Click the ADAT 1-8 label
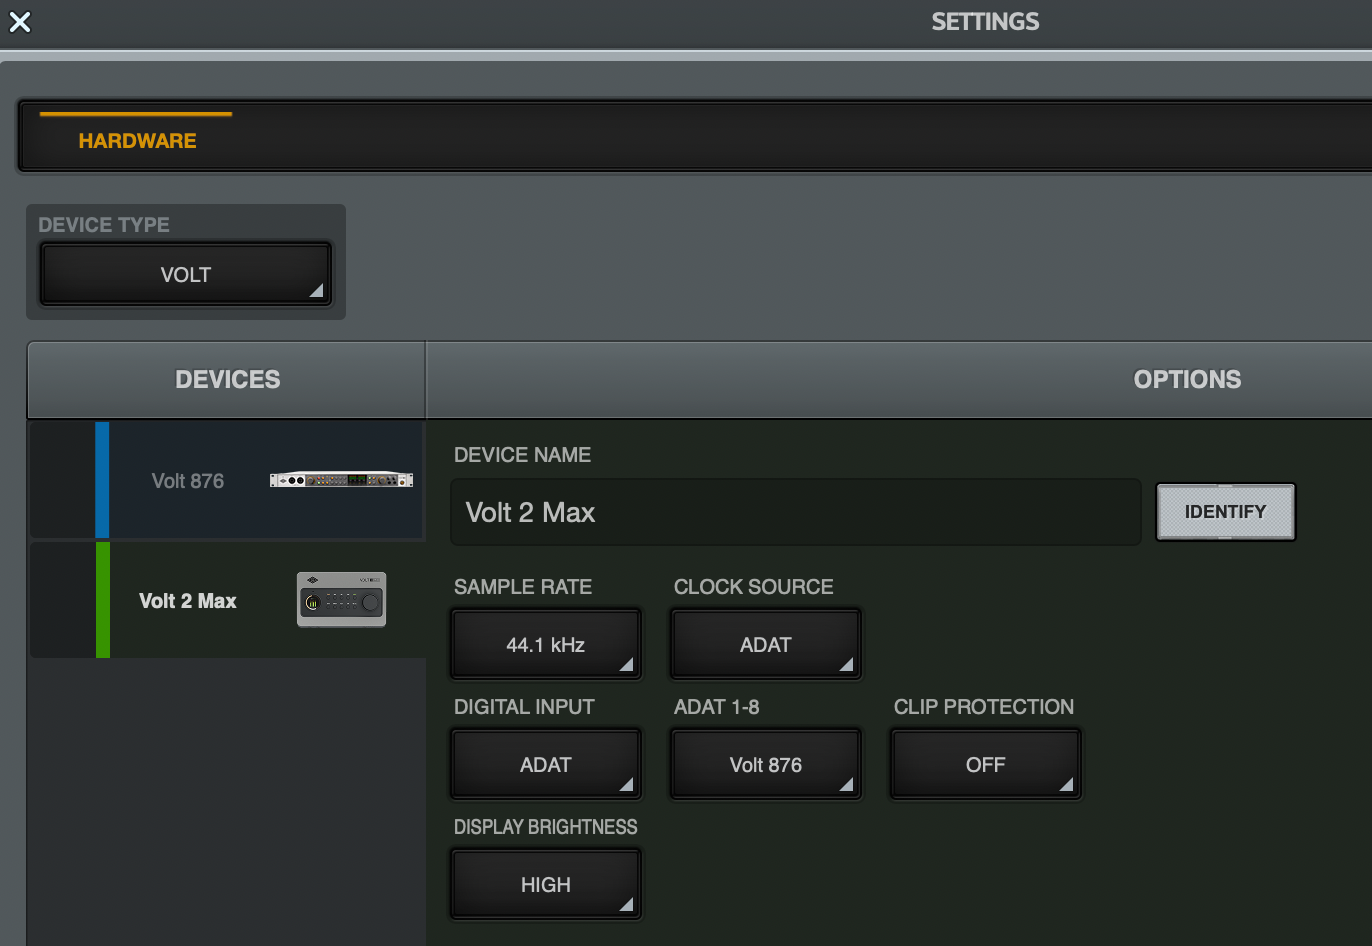This screenshot has height=946, width=1372. [716, 707]
